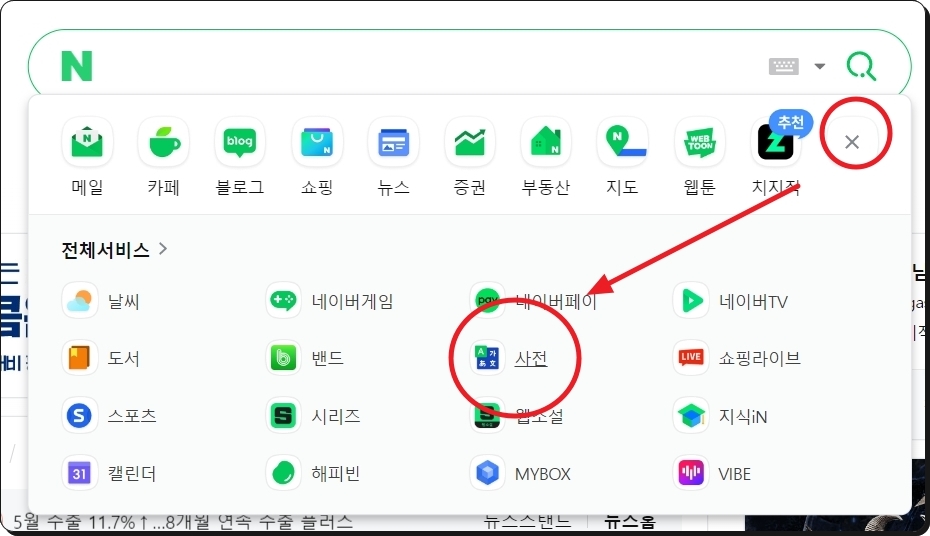Click the 쇼핑라이브 LIVE icon

click(691, 358)
